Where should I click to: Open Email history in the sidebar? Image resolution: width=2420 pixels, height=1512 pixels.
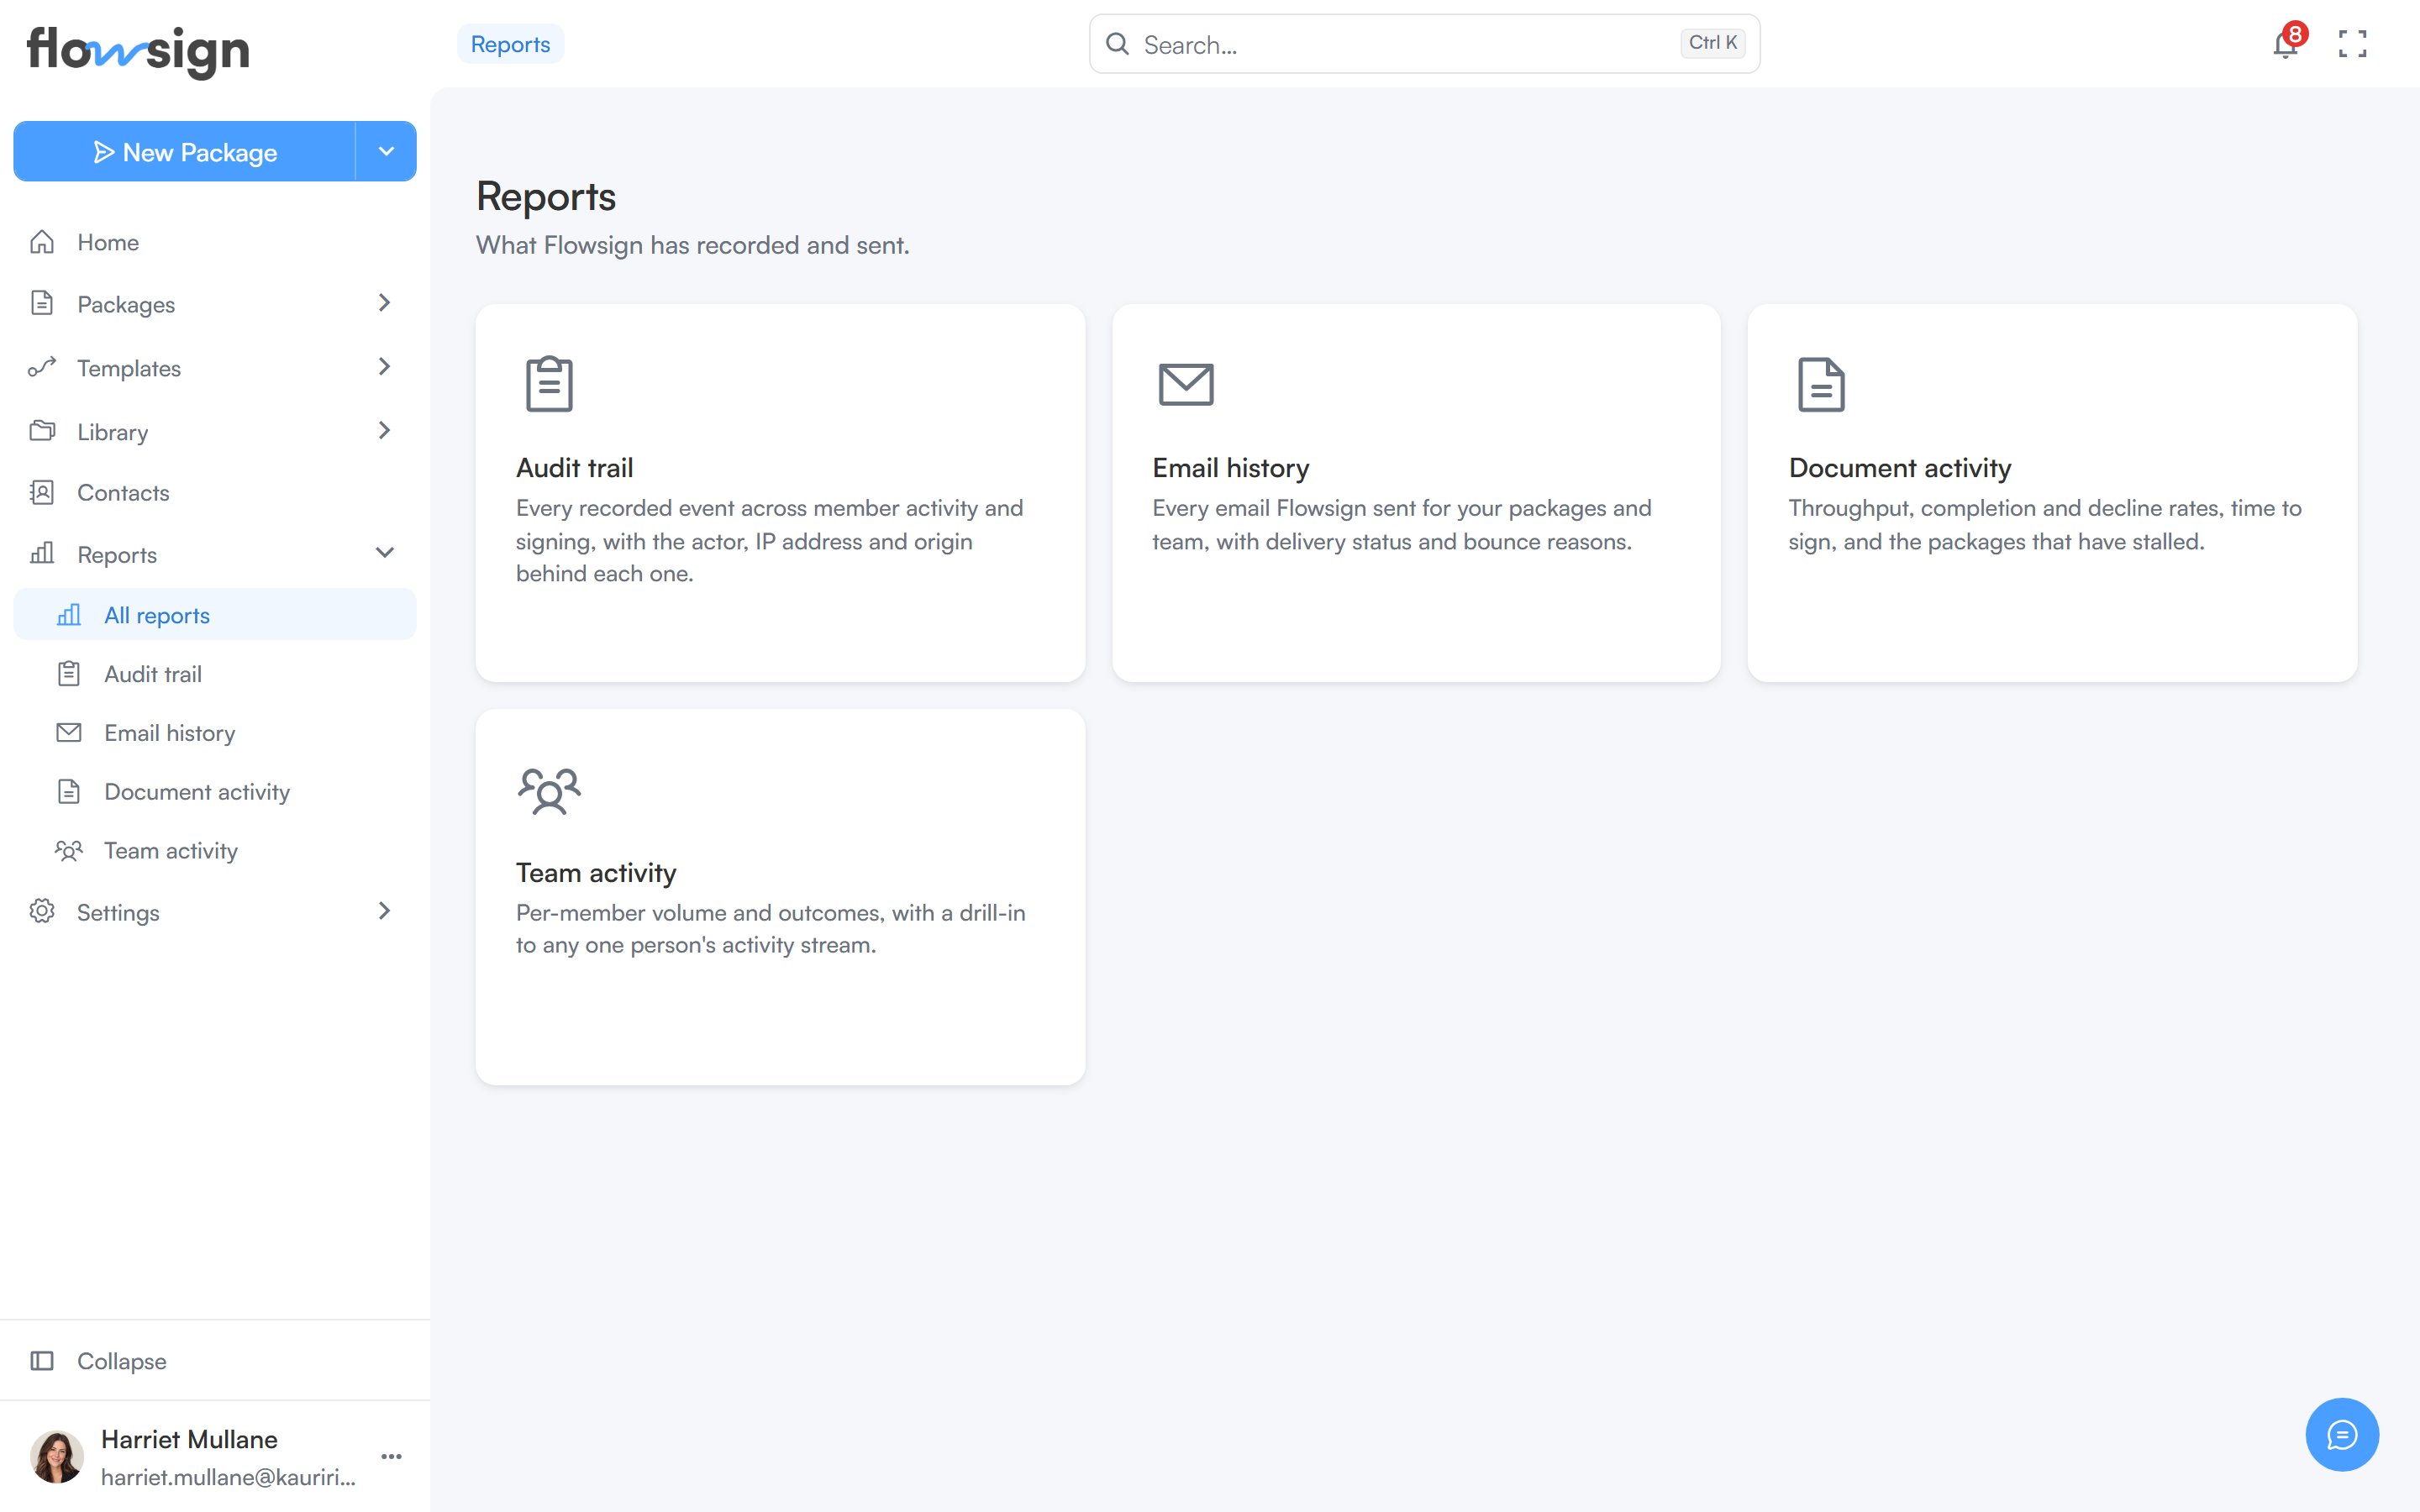215,732
